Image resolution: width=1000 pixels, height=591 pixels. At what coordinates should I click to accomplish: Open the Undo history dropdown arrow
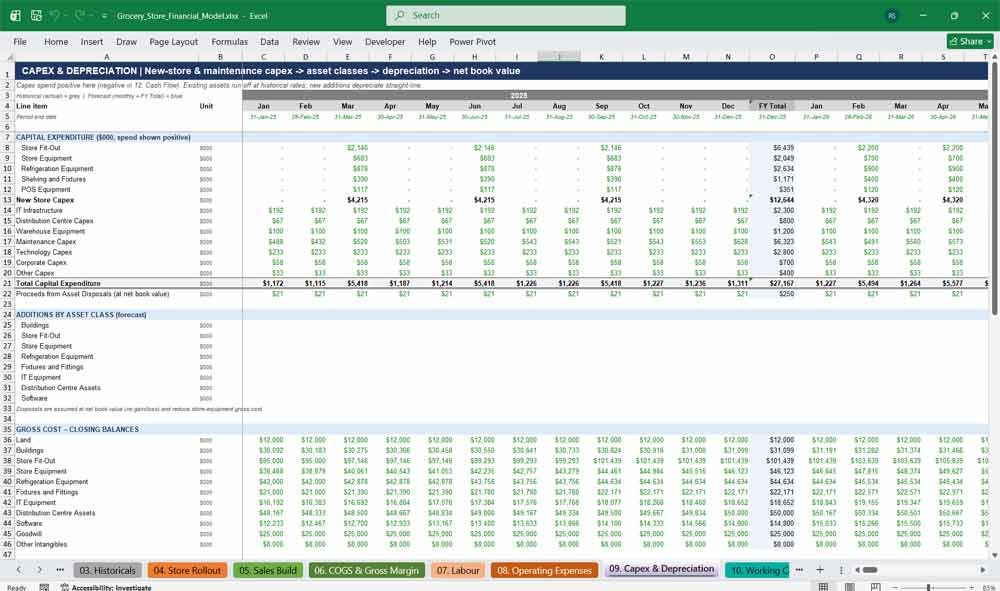[66, 15]
